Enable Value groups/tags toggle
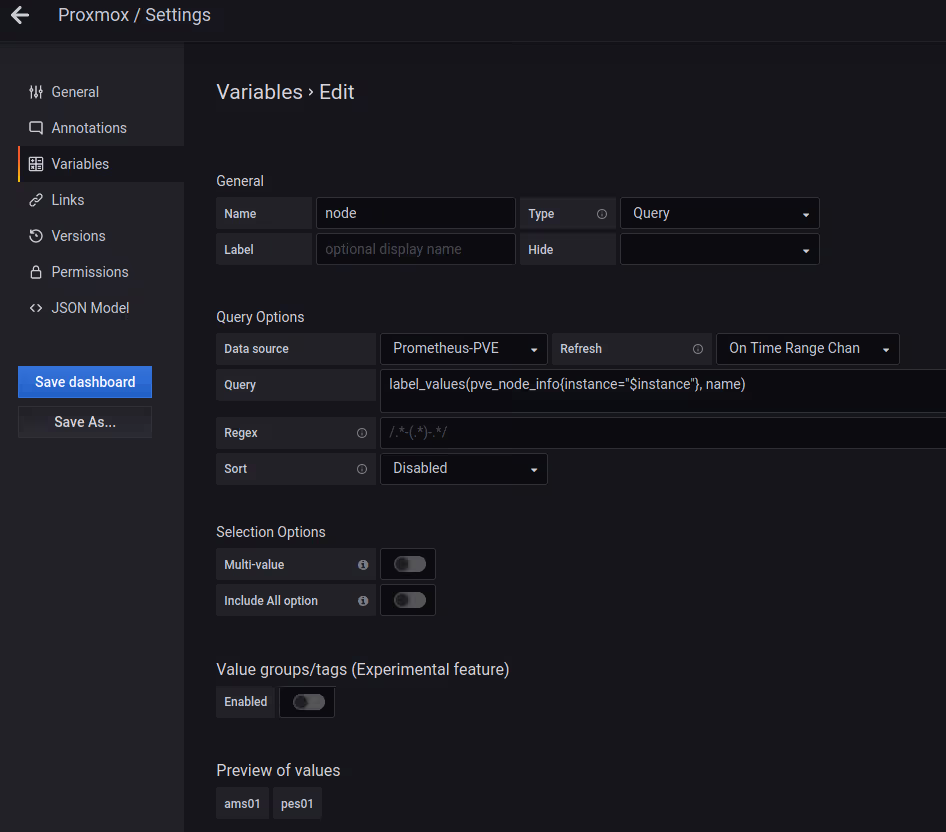The width and height of the screenshot is (946, 832). [x=308, y=702]
